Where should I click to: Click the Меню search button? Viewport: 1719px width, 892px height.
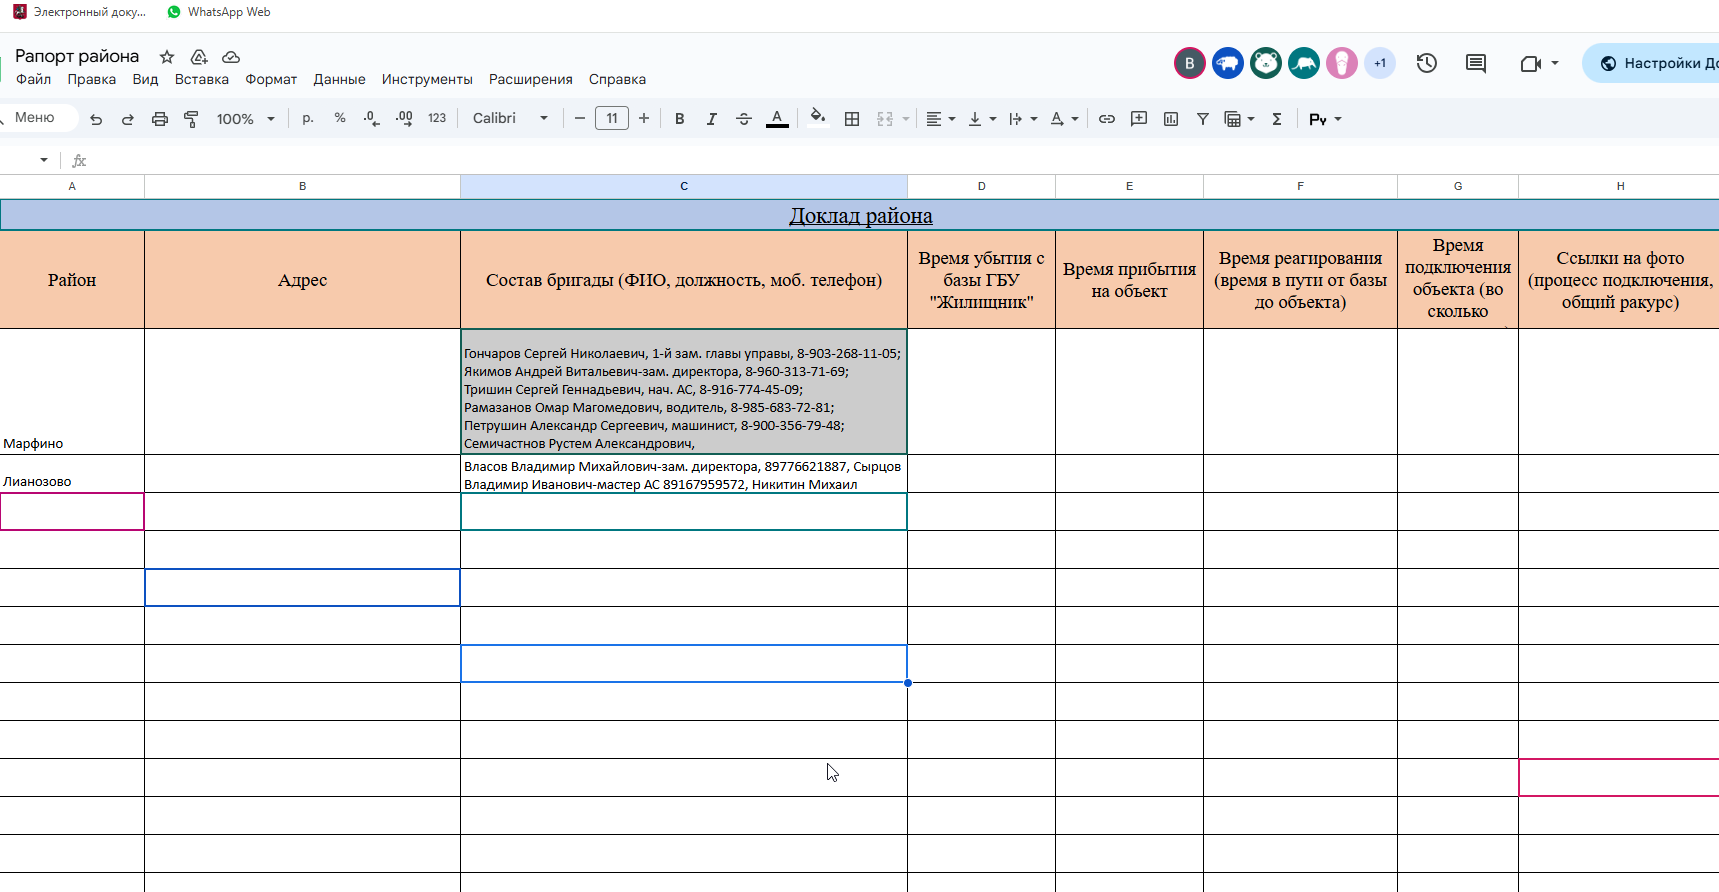35,118
